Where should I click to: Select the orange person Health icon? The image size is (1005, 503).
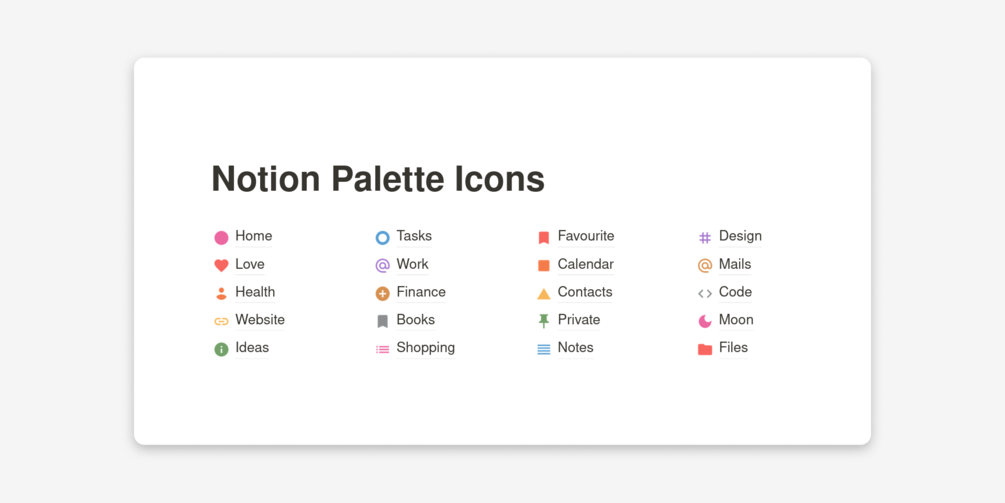click(x=221, y=293)
